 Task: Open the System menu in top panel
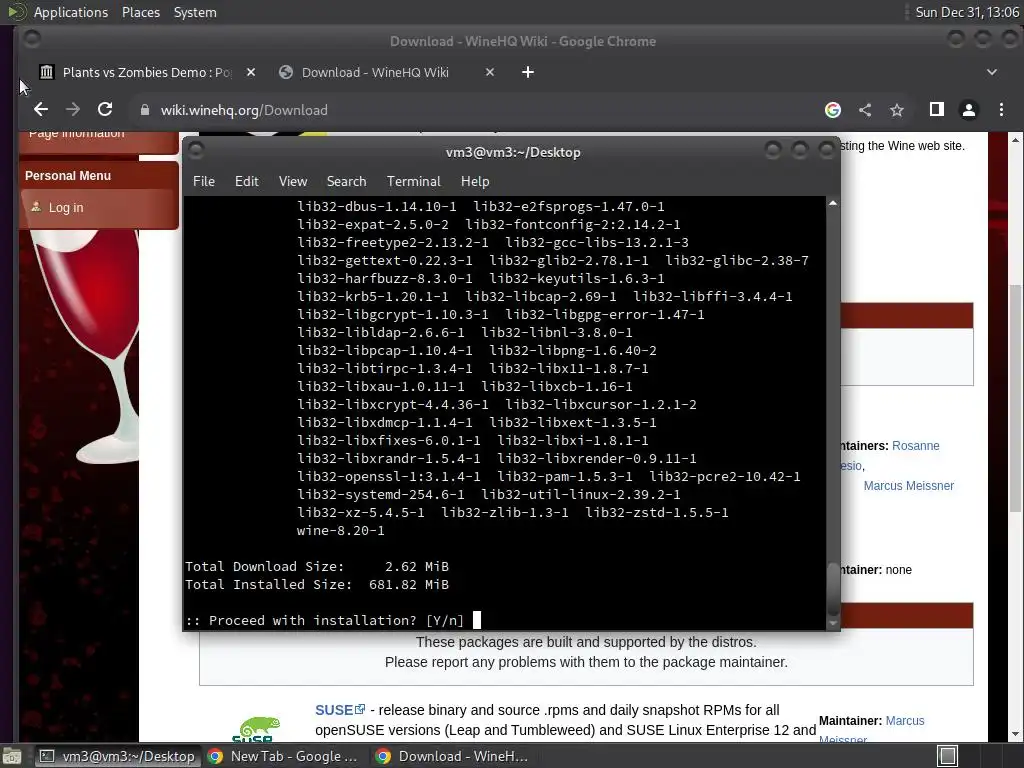pos(195,12)
